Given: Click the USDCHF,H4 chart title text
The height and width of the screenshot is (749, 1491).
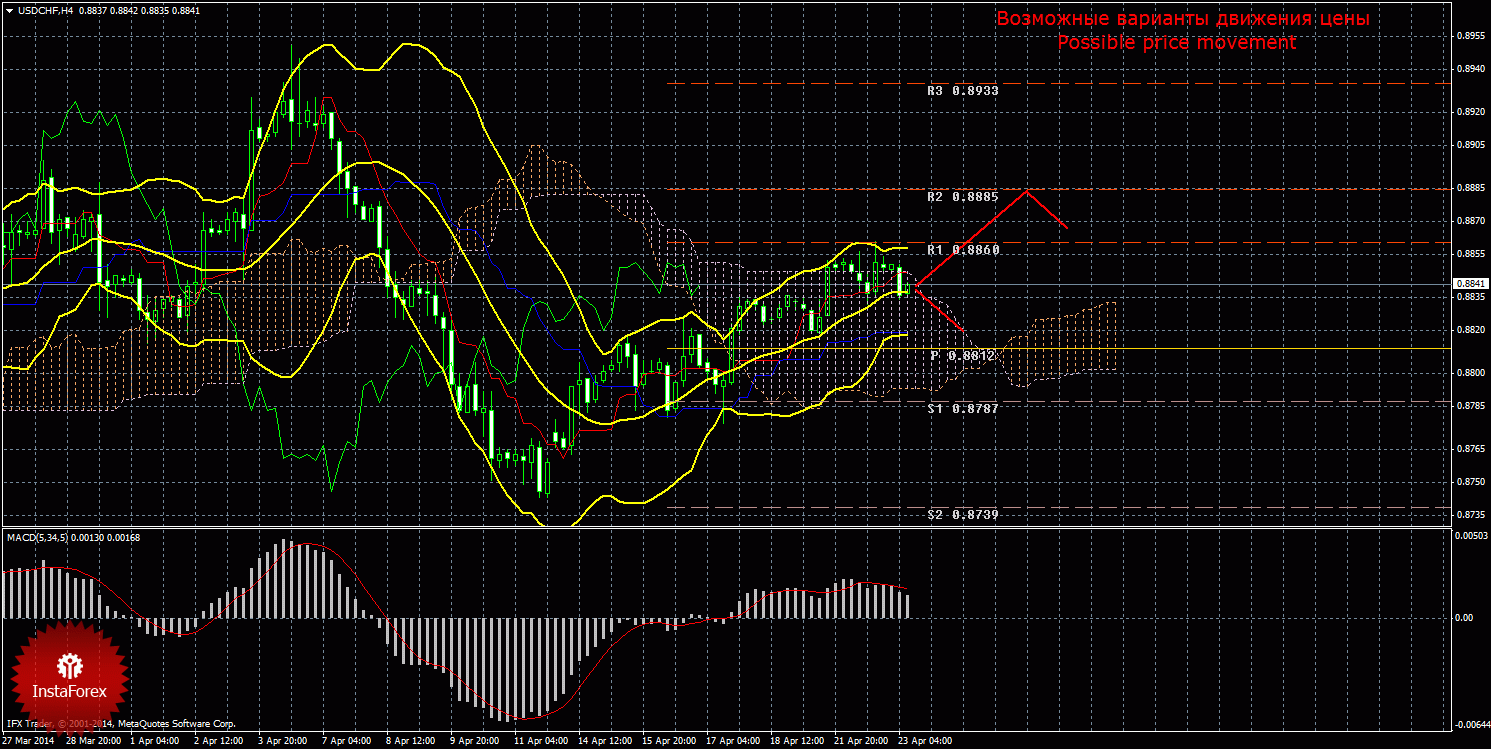Looking at the screenshot, I should coord(44,10).
